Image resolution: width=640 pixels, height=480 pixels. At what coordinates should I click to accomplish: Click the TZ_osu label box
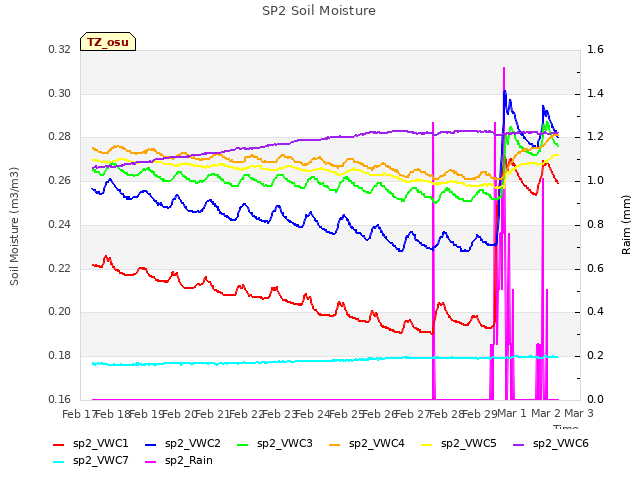coord(108,42)
